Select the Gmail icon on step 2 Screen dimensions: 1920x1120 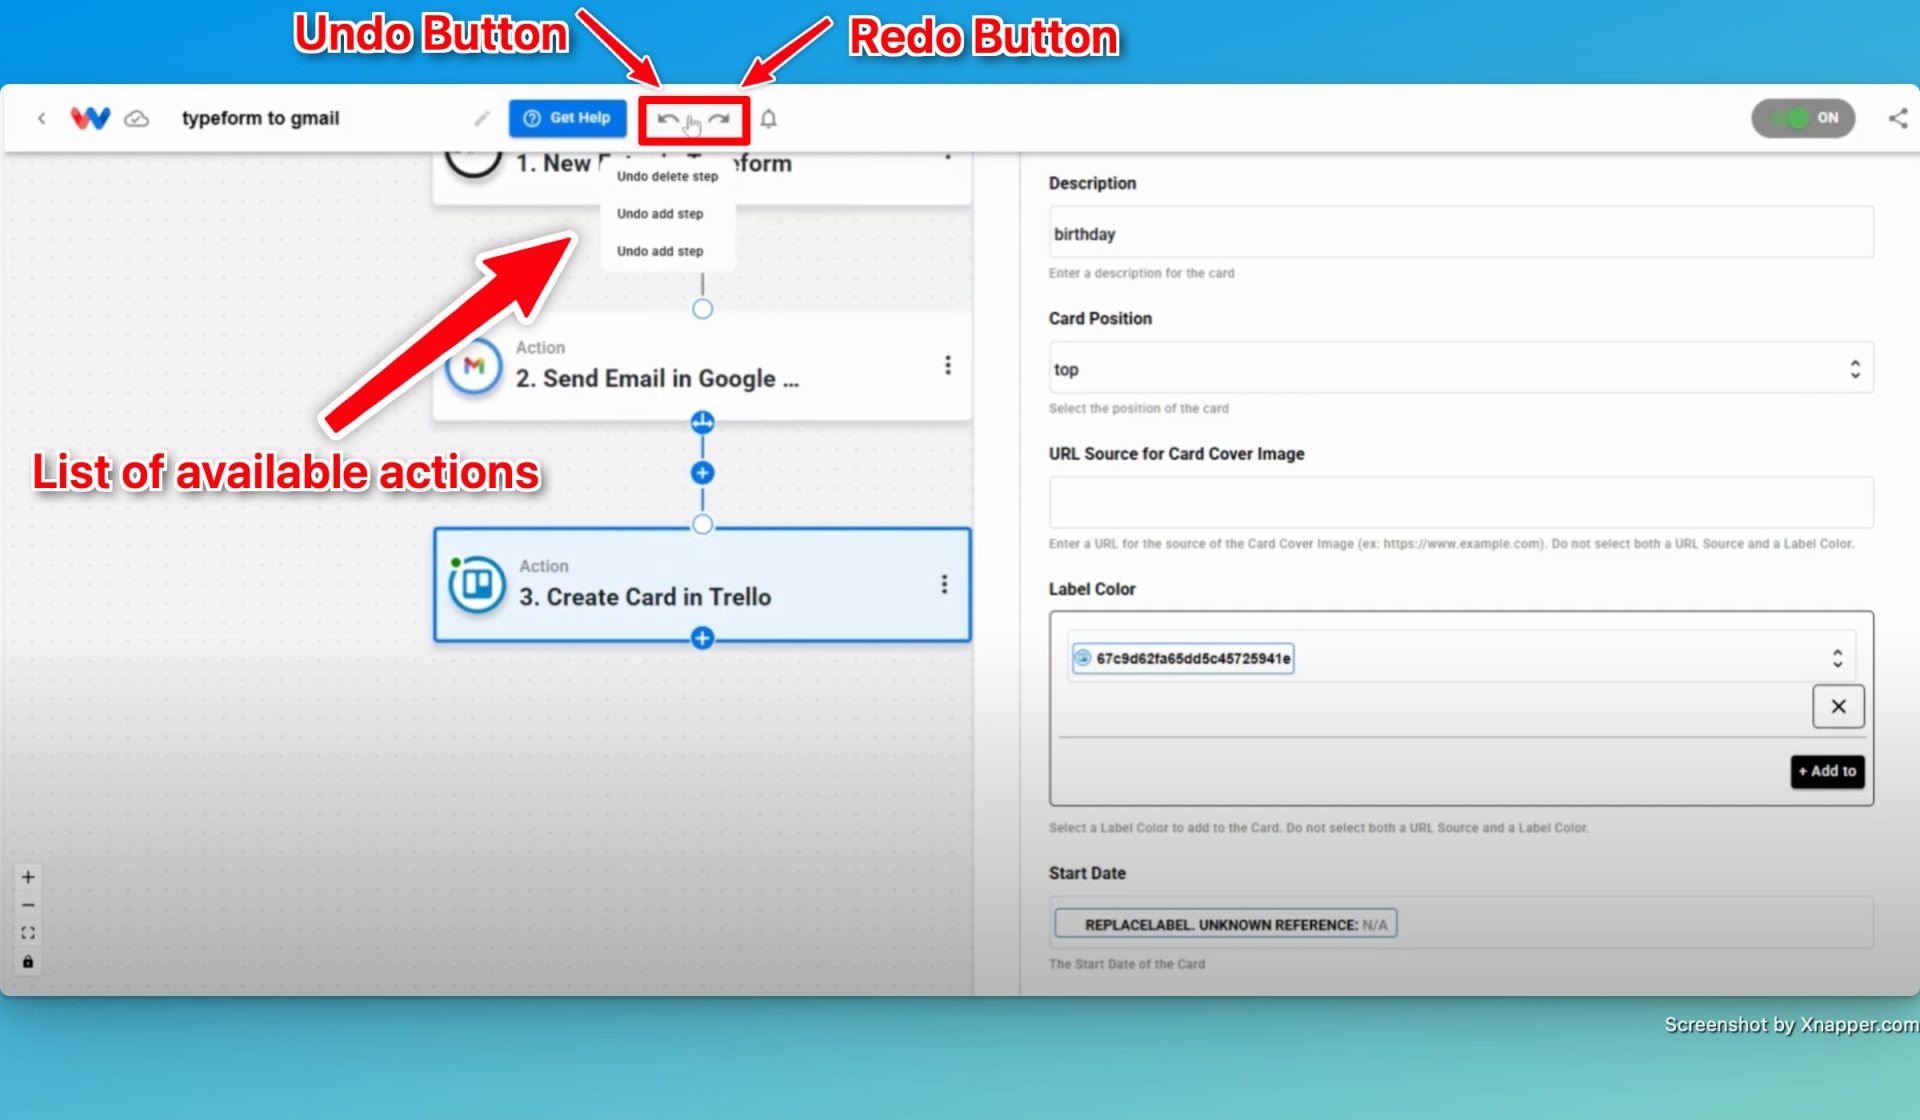point(472,367)
